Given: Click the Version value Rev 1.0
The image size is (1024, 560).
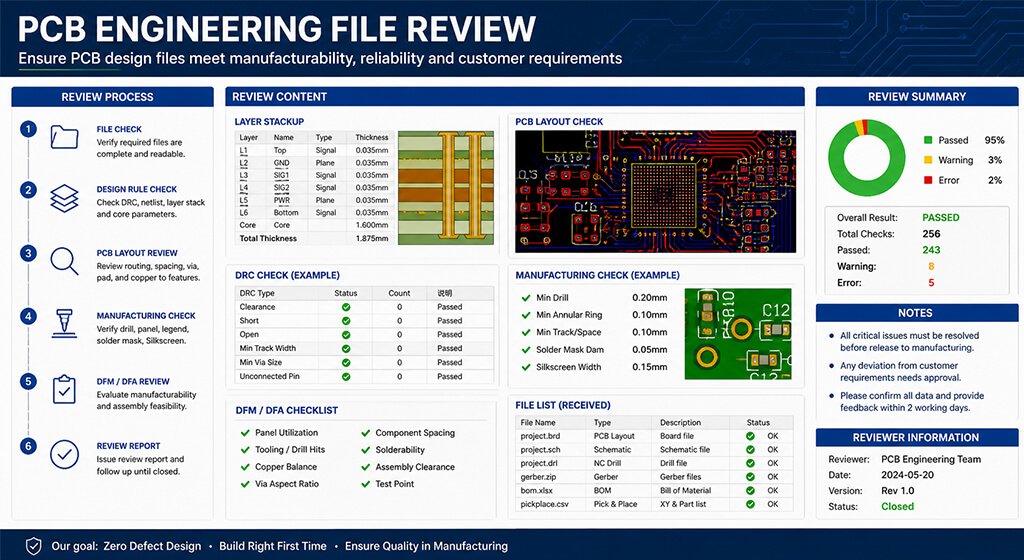Looking at the screenshot, I should [x=897, y=491].
